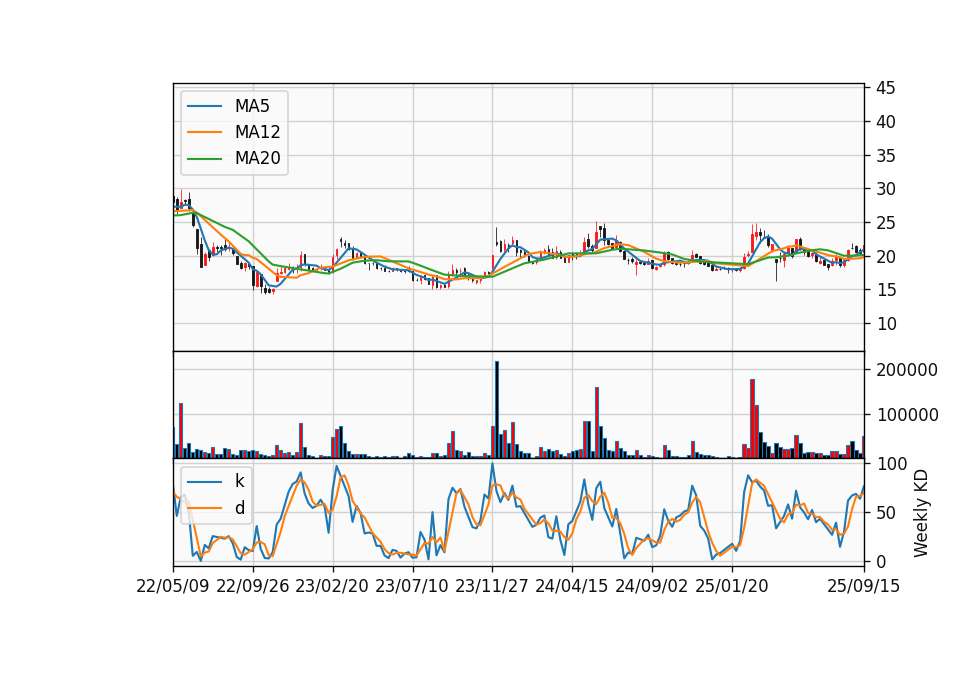
Task: Click the 23/02/20 date label
Action: click(x=332, y=586)
